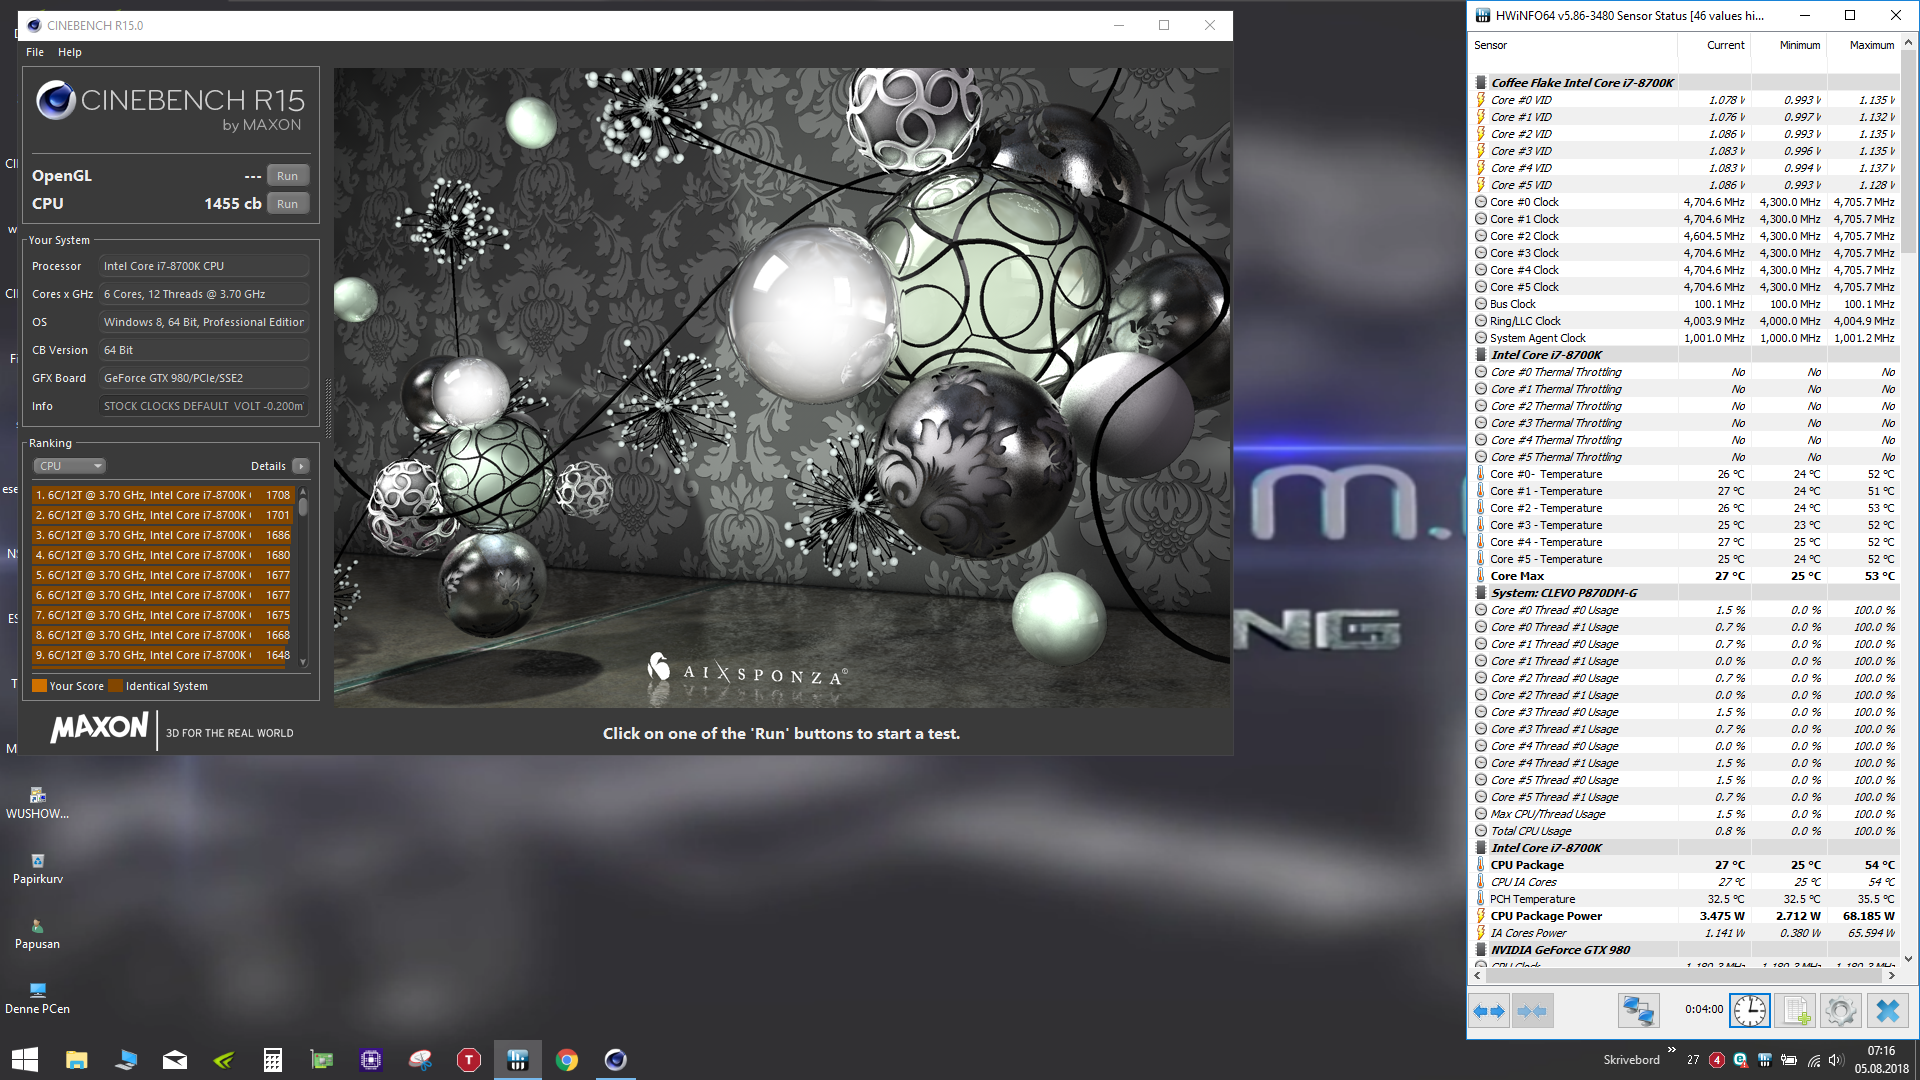Viewport: 1920px width, 1080px height.
Task: Reset HWiNFO min/max with clock button
Action: click(x=1750, y=1011)
